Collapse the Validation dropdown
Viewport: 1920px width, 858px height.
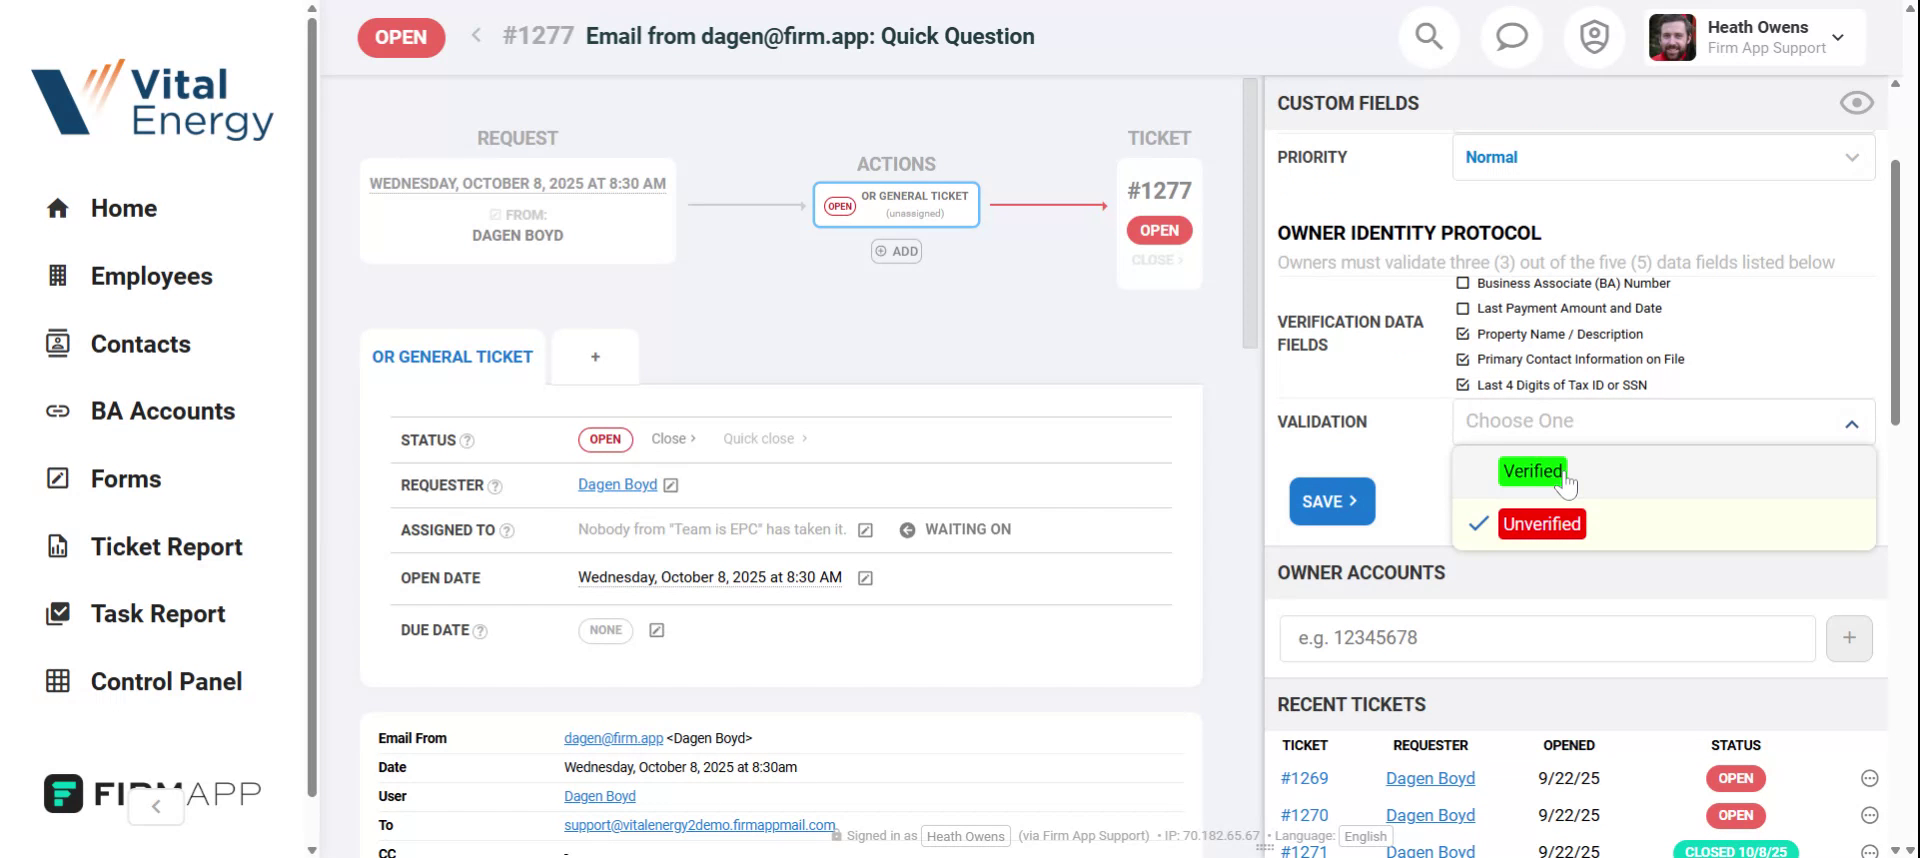[1851, 423]
